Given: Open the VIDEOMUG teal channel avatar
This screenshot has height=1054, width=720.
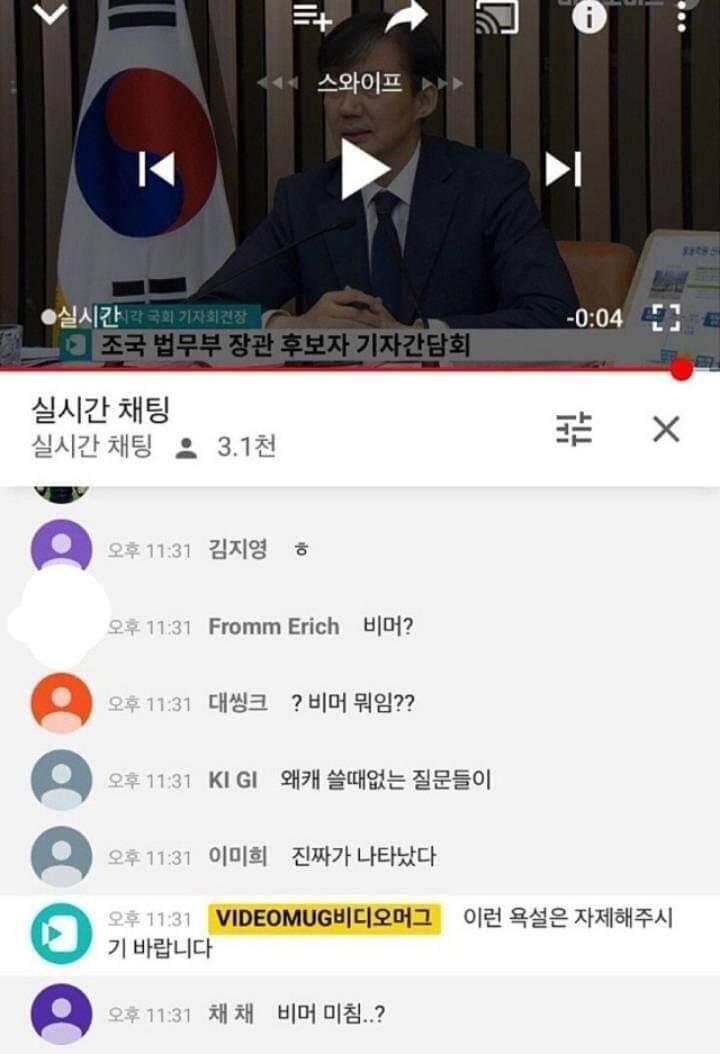Looking at the screenshot, I should pyautogui.click(x=61, y=934).
